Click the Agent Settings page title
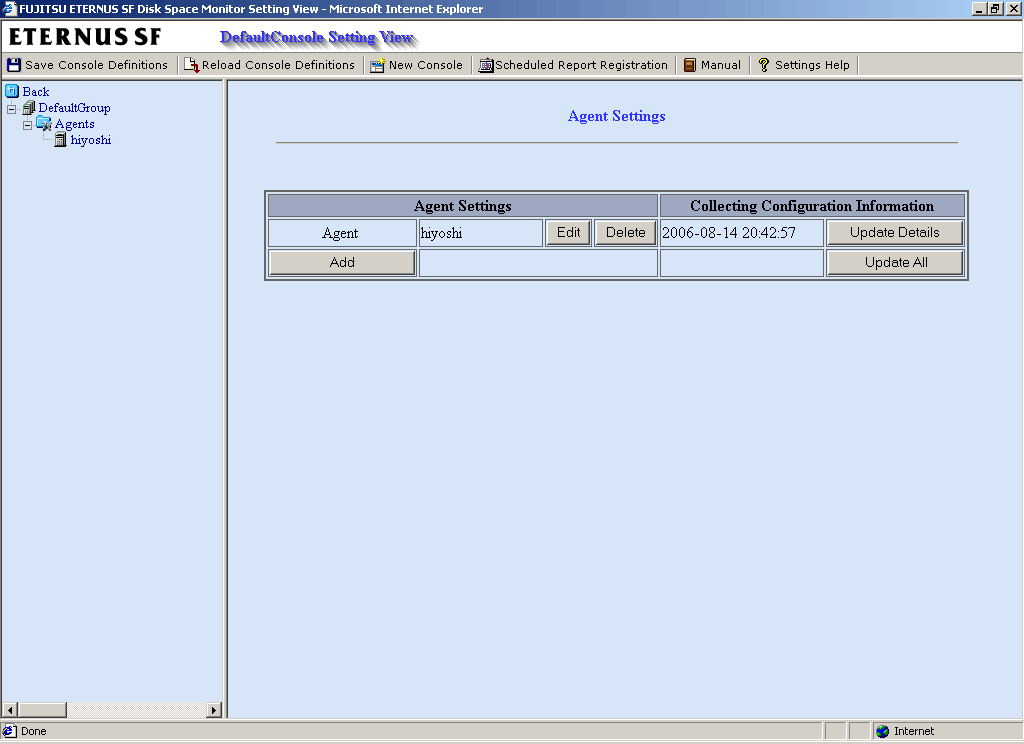The image size is (1024, 744). click(x=616, y=116)
